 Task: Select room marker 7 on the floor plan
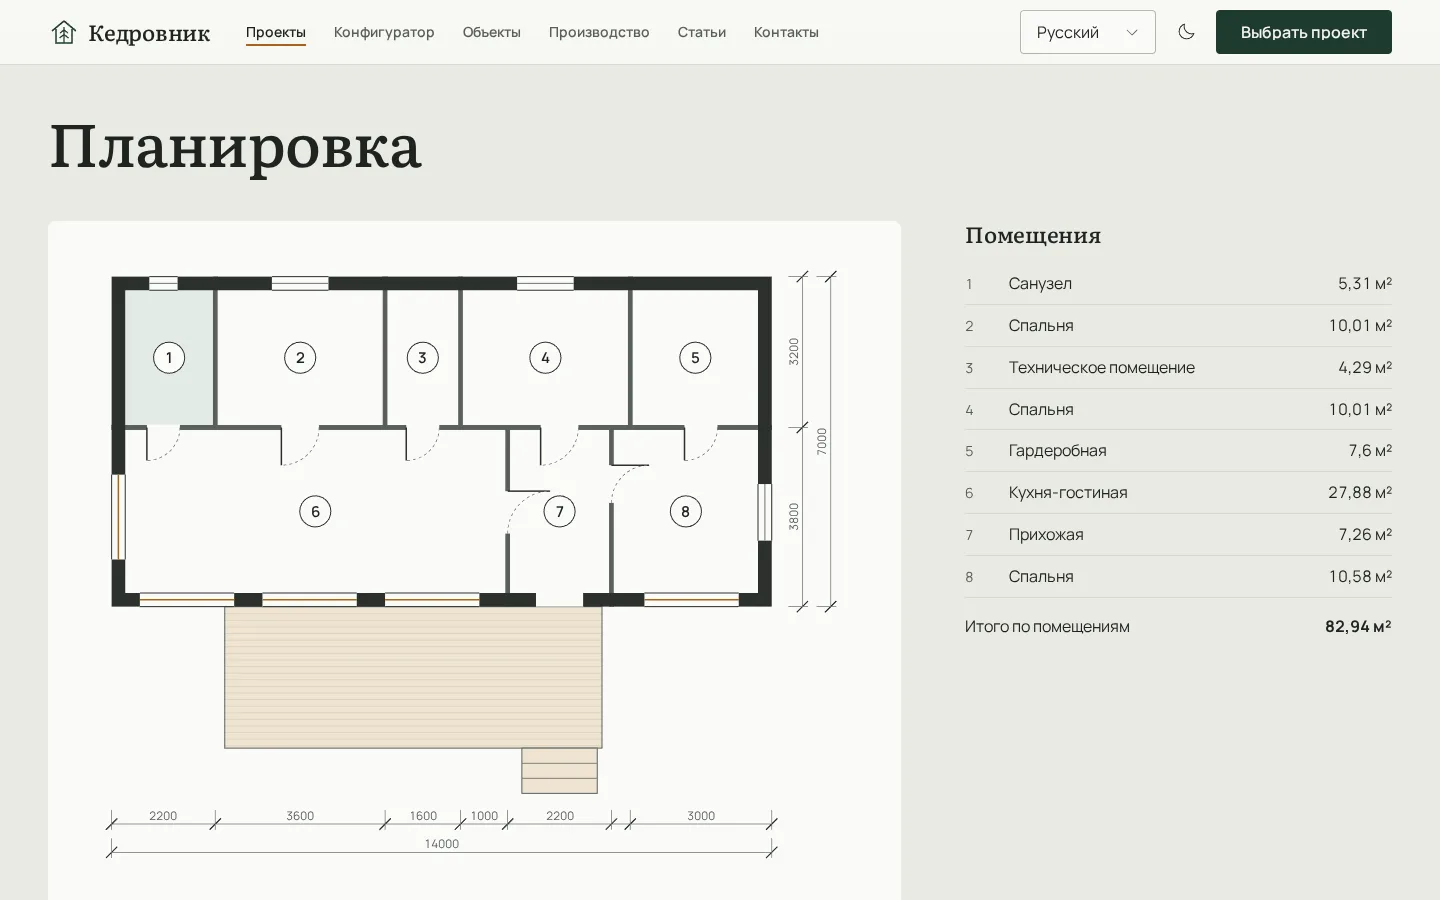(x=559, y=512)
